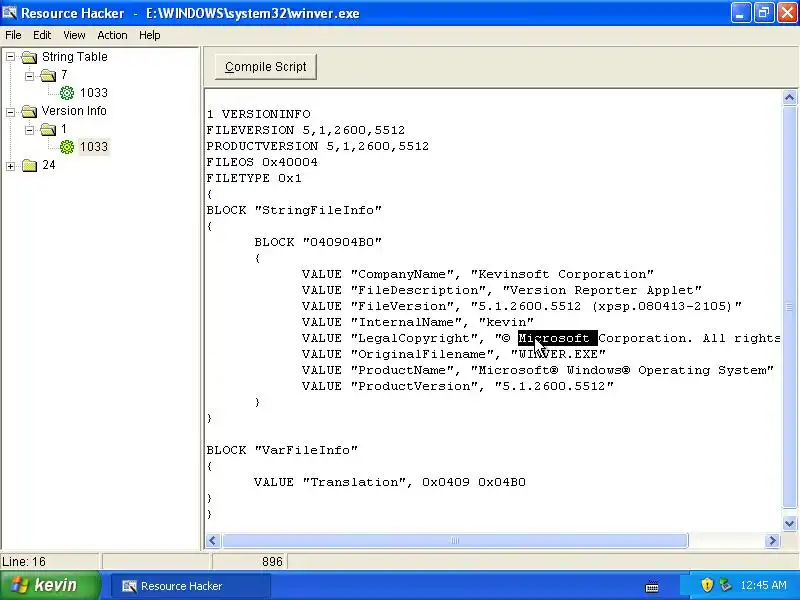Collapse folder 7 under String Table
The width and height of the screenshot is (800, 600).
(x=30, y=76)
